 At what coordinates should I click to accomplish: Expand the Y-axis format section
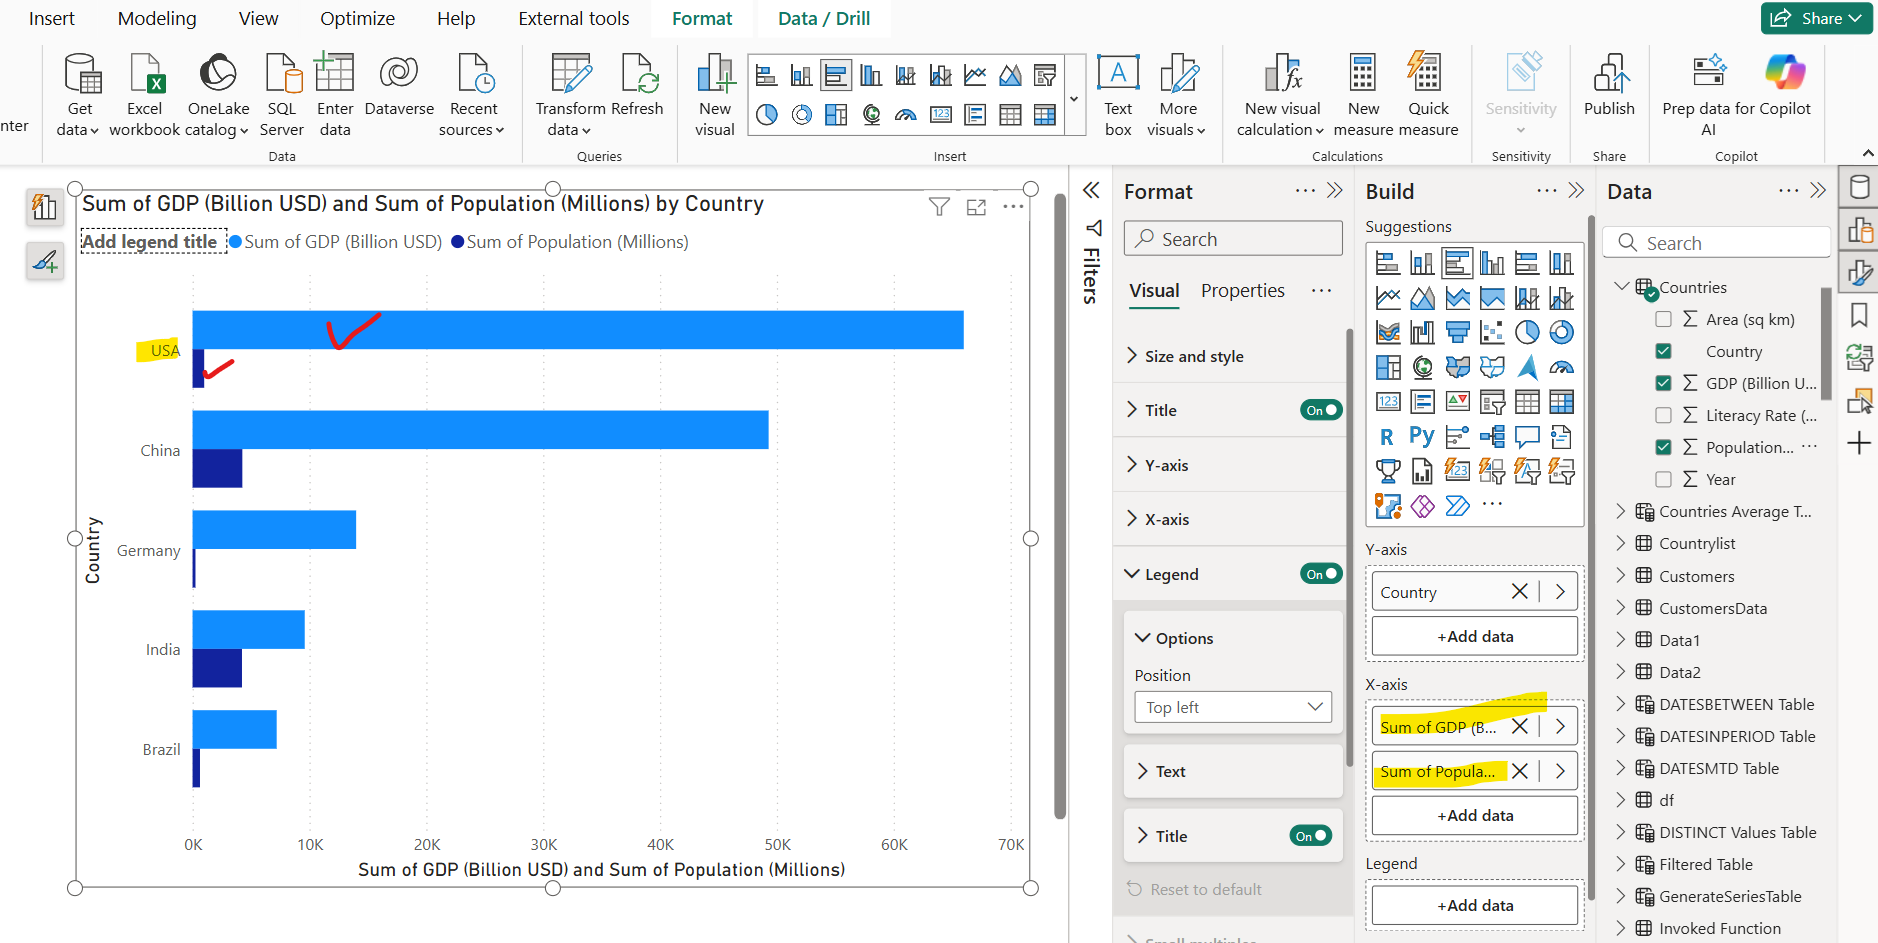coord(1166,465)
